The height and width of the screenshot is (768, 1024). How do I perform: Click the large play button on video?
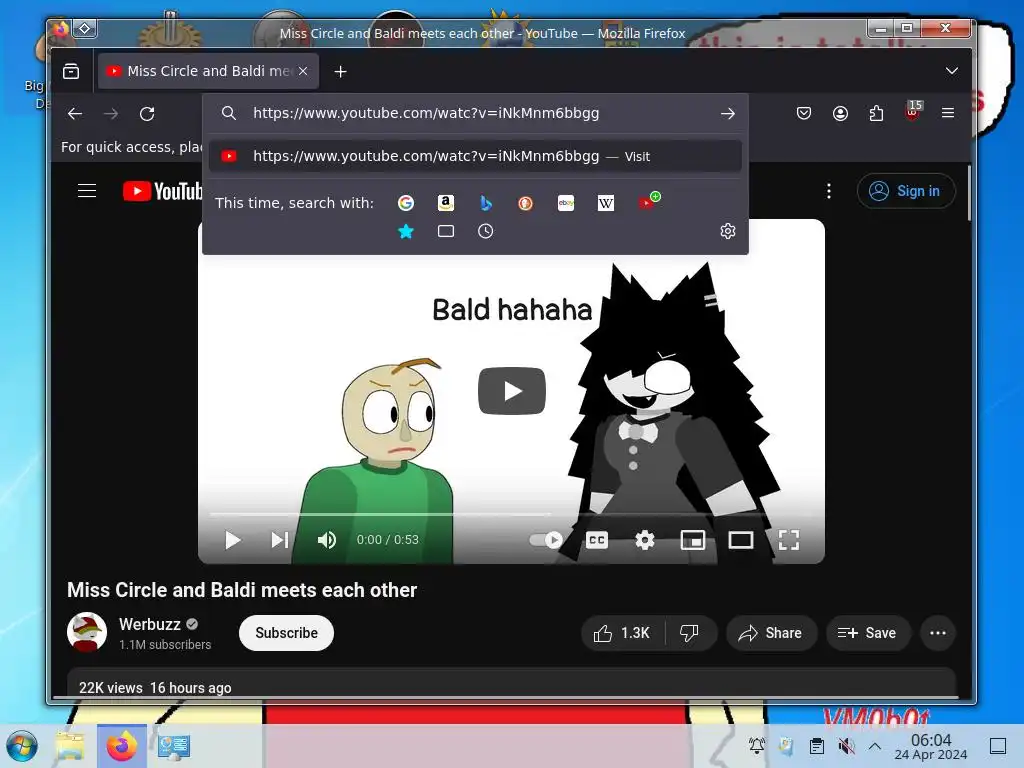tap(511, 391)
